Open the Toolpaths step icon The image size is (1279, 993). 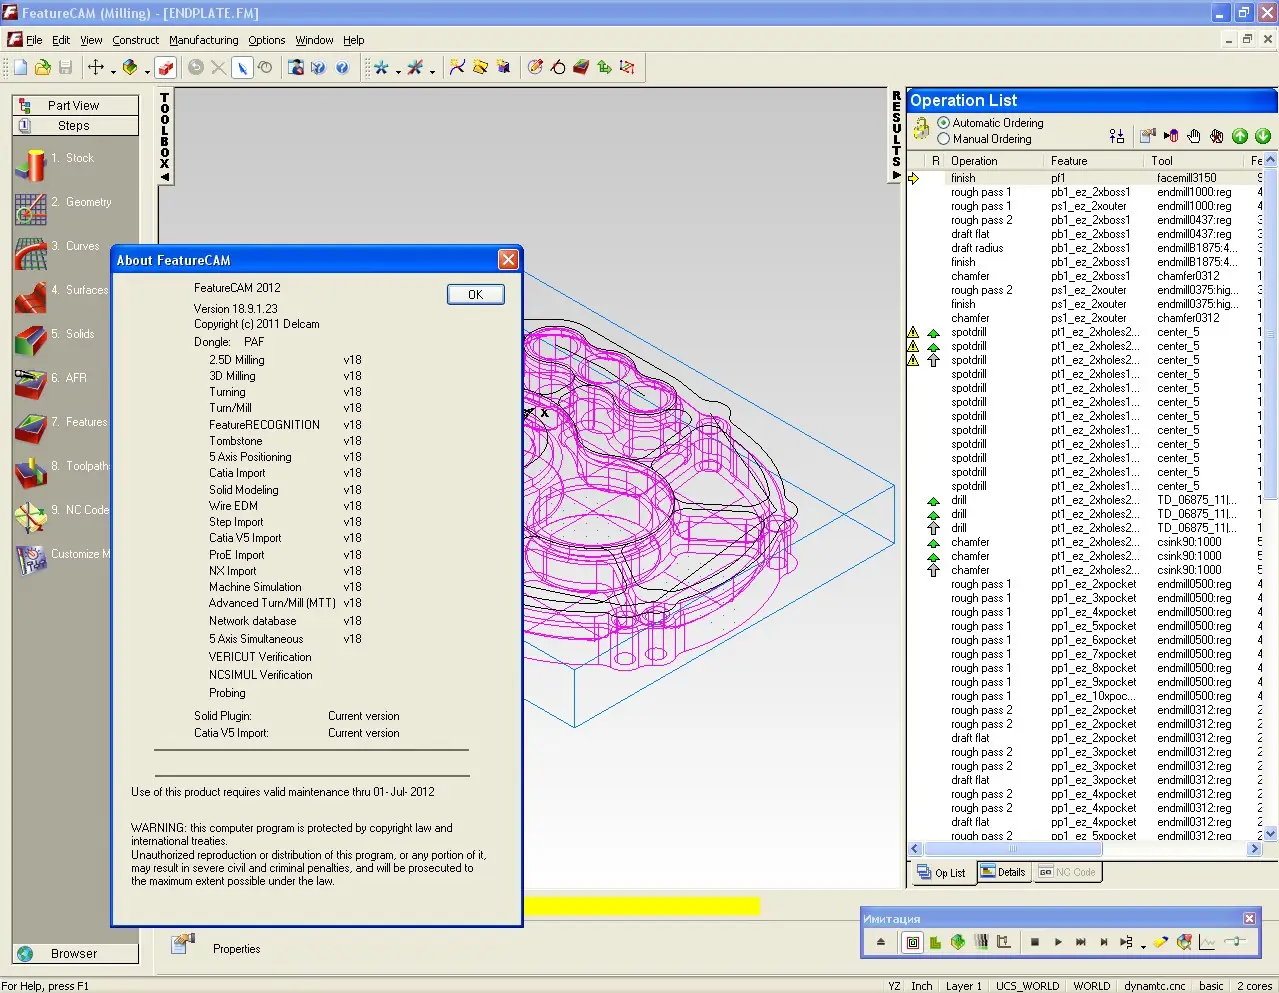[30, 473]
